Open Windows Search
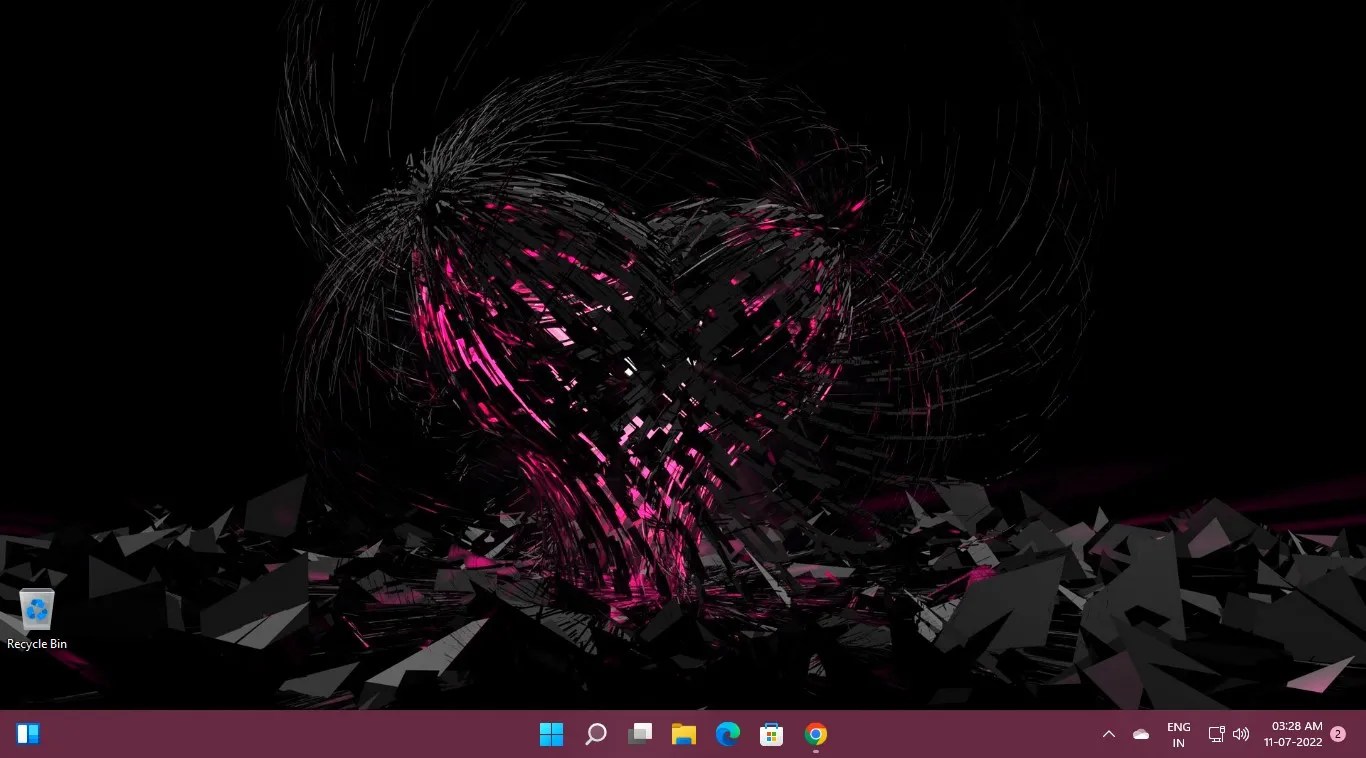This screenshot has width=1366, height=758. click(595, 734)
